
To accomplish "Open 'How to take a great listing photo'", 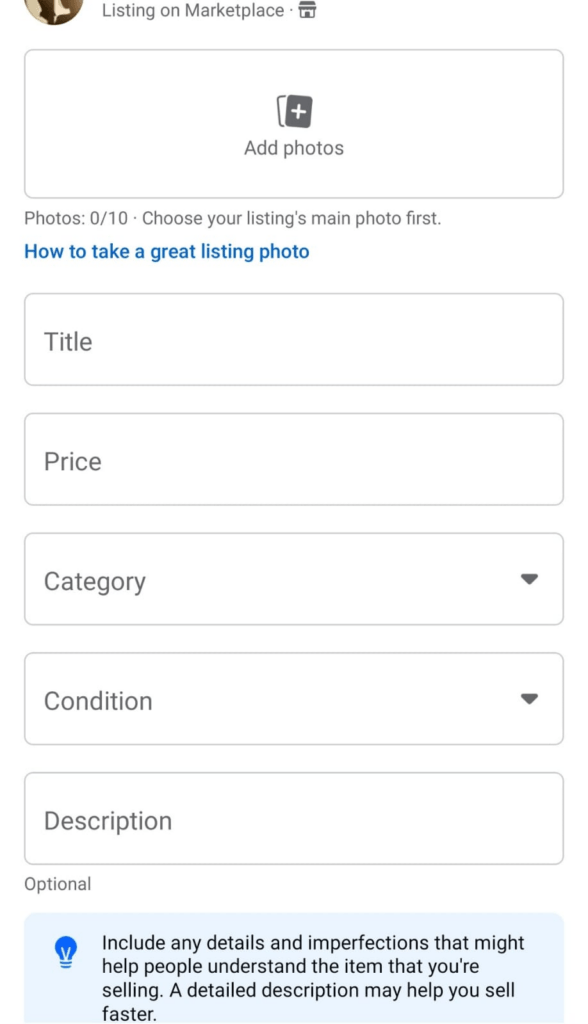I will [167, 251].
